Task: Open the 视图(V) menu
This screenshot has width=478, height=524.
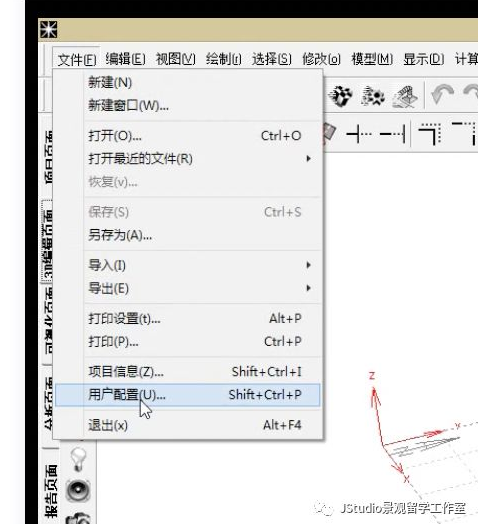Action: pyautogui.click(x=175, y=59)
